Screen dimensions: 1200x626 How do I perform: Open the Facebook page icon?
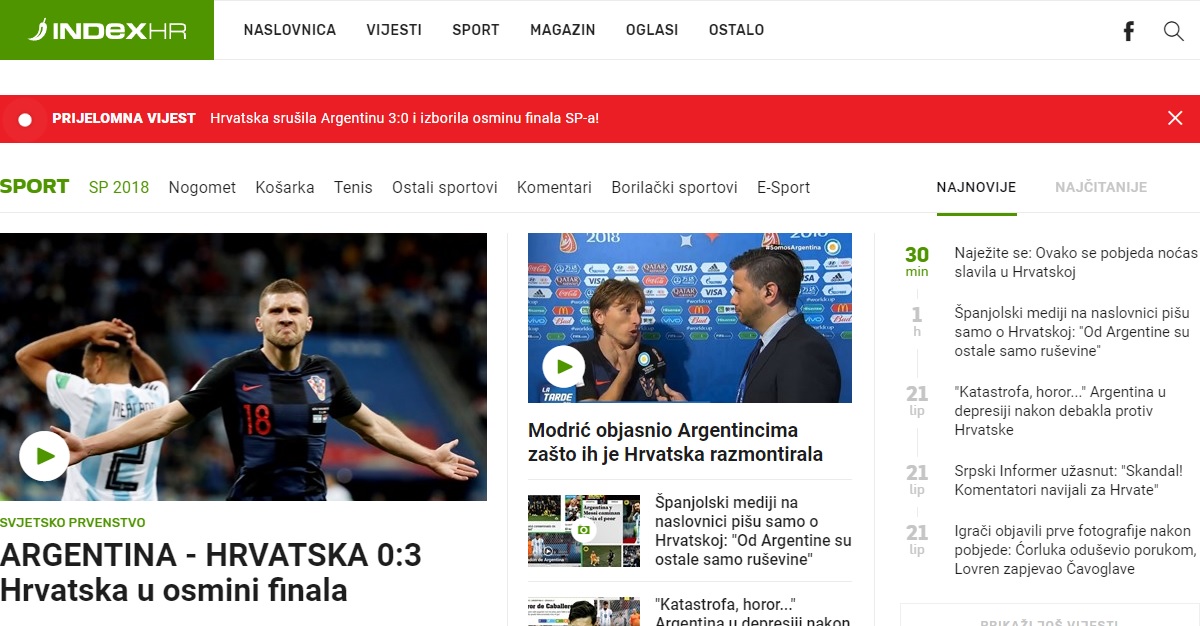(x=1128, y=31)
